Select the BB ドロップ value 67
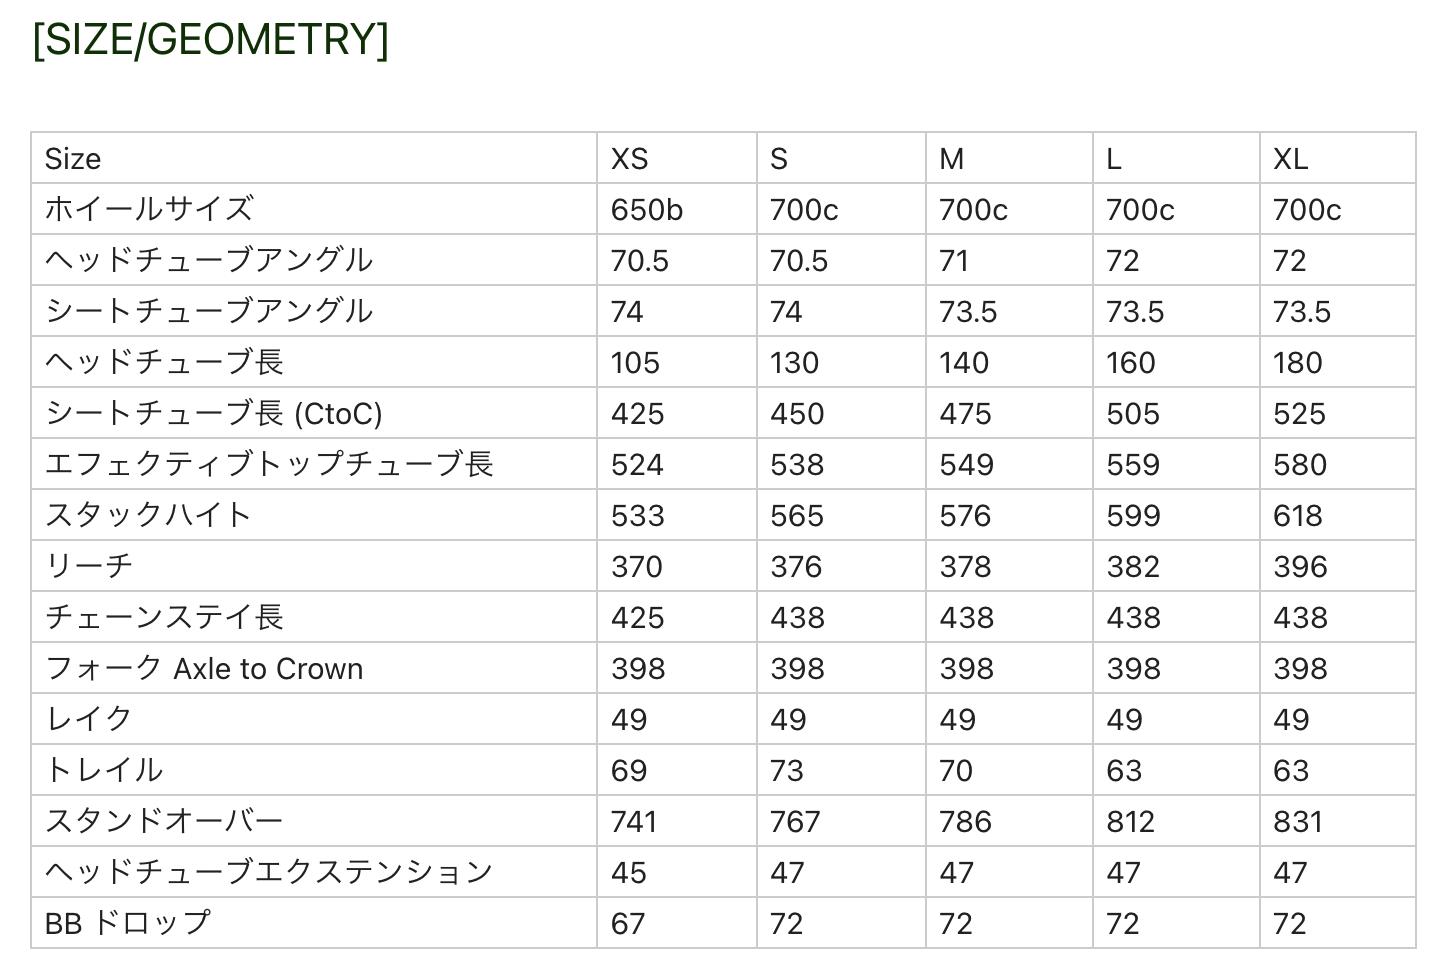Screen dimensions: 1452x976 (628, 924)
